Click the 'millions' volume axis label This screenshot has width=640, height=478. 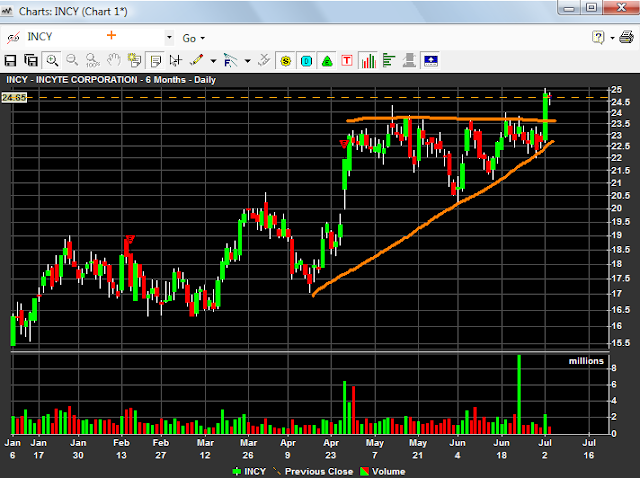(586, 361)
